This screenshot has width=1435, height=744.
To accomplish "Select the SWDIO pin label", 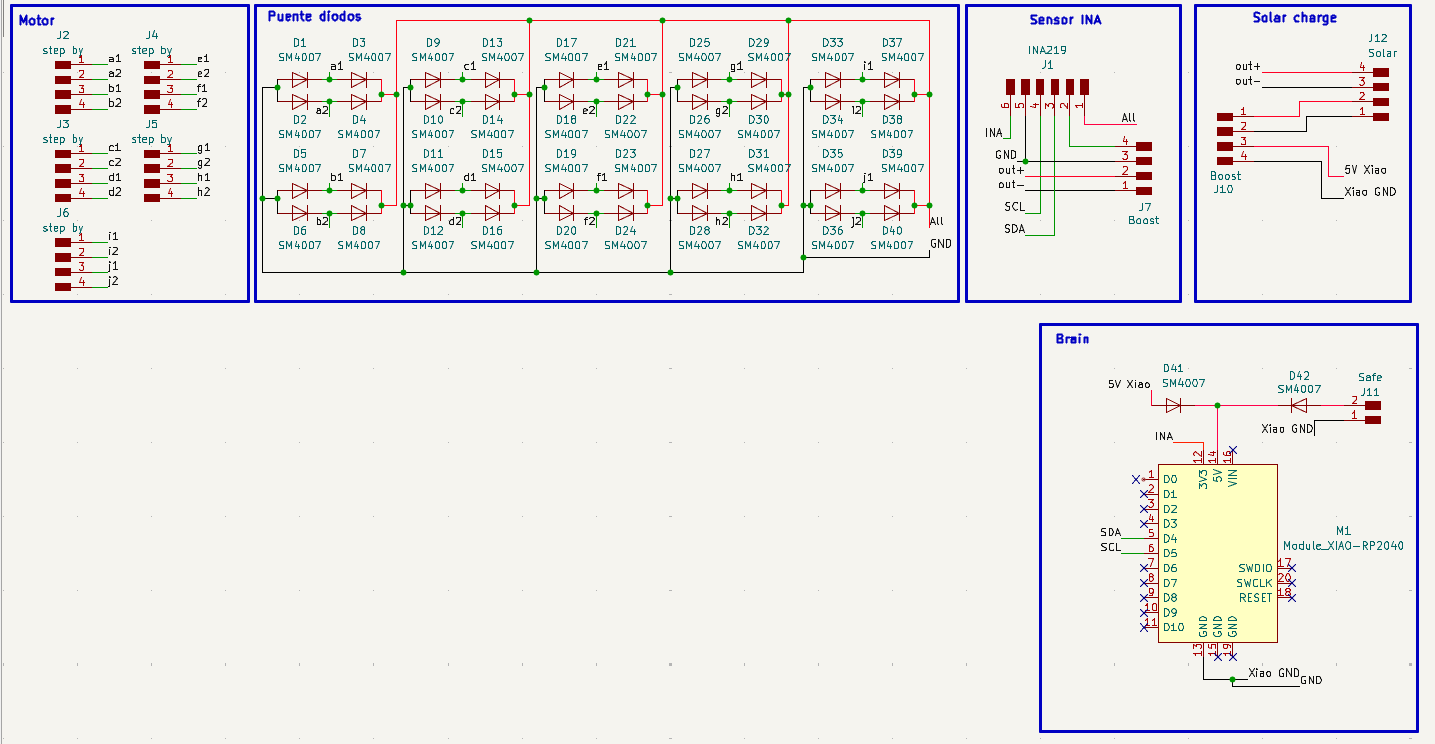I will tap(1255, 568).
